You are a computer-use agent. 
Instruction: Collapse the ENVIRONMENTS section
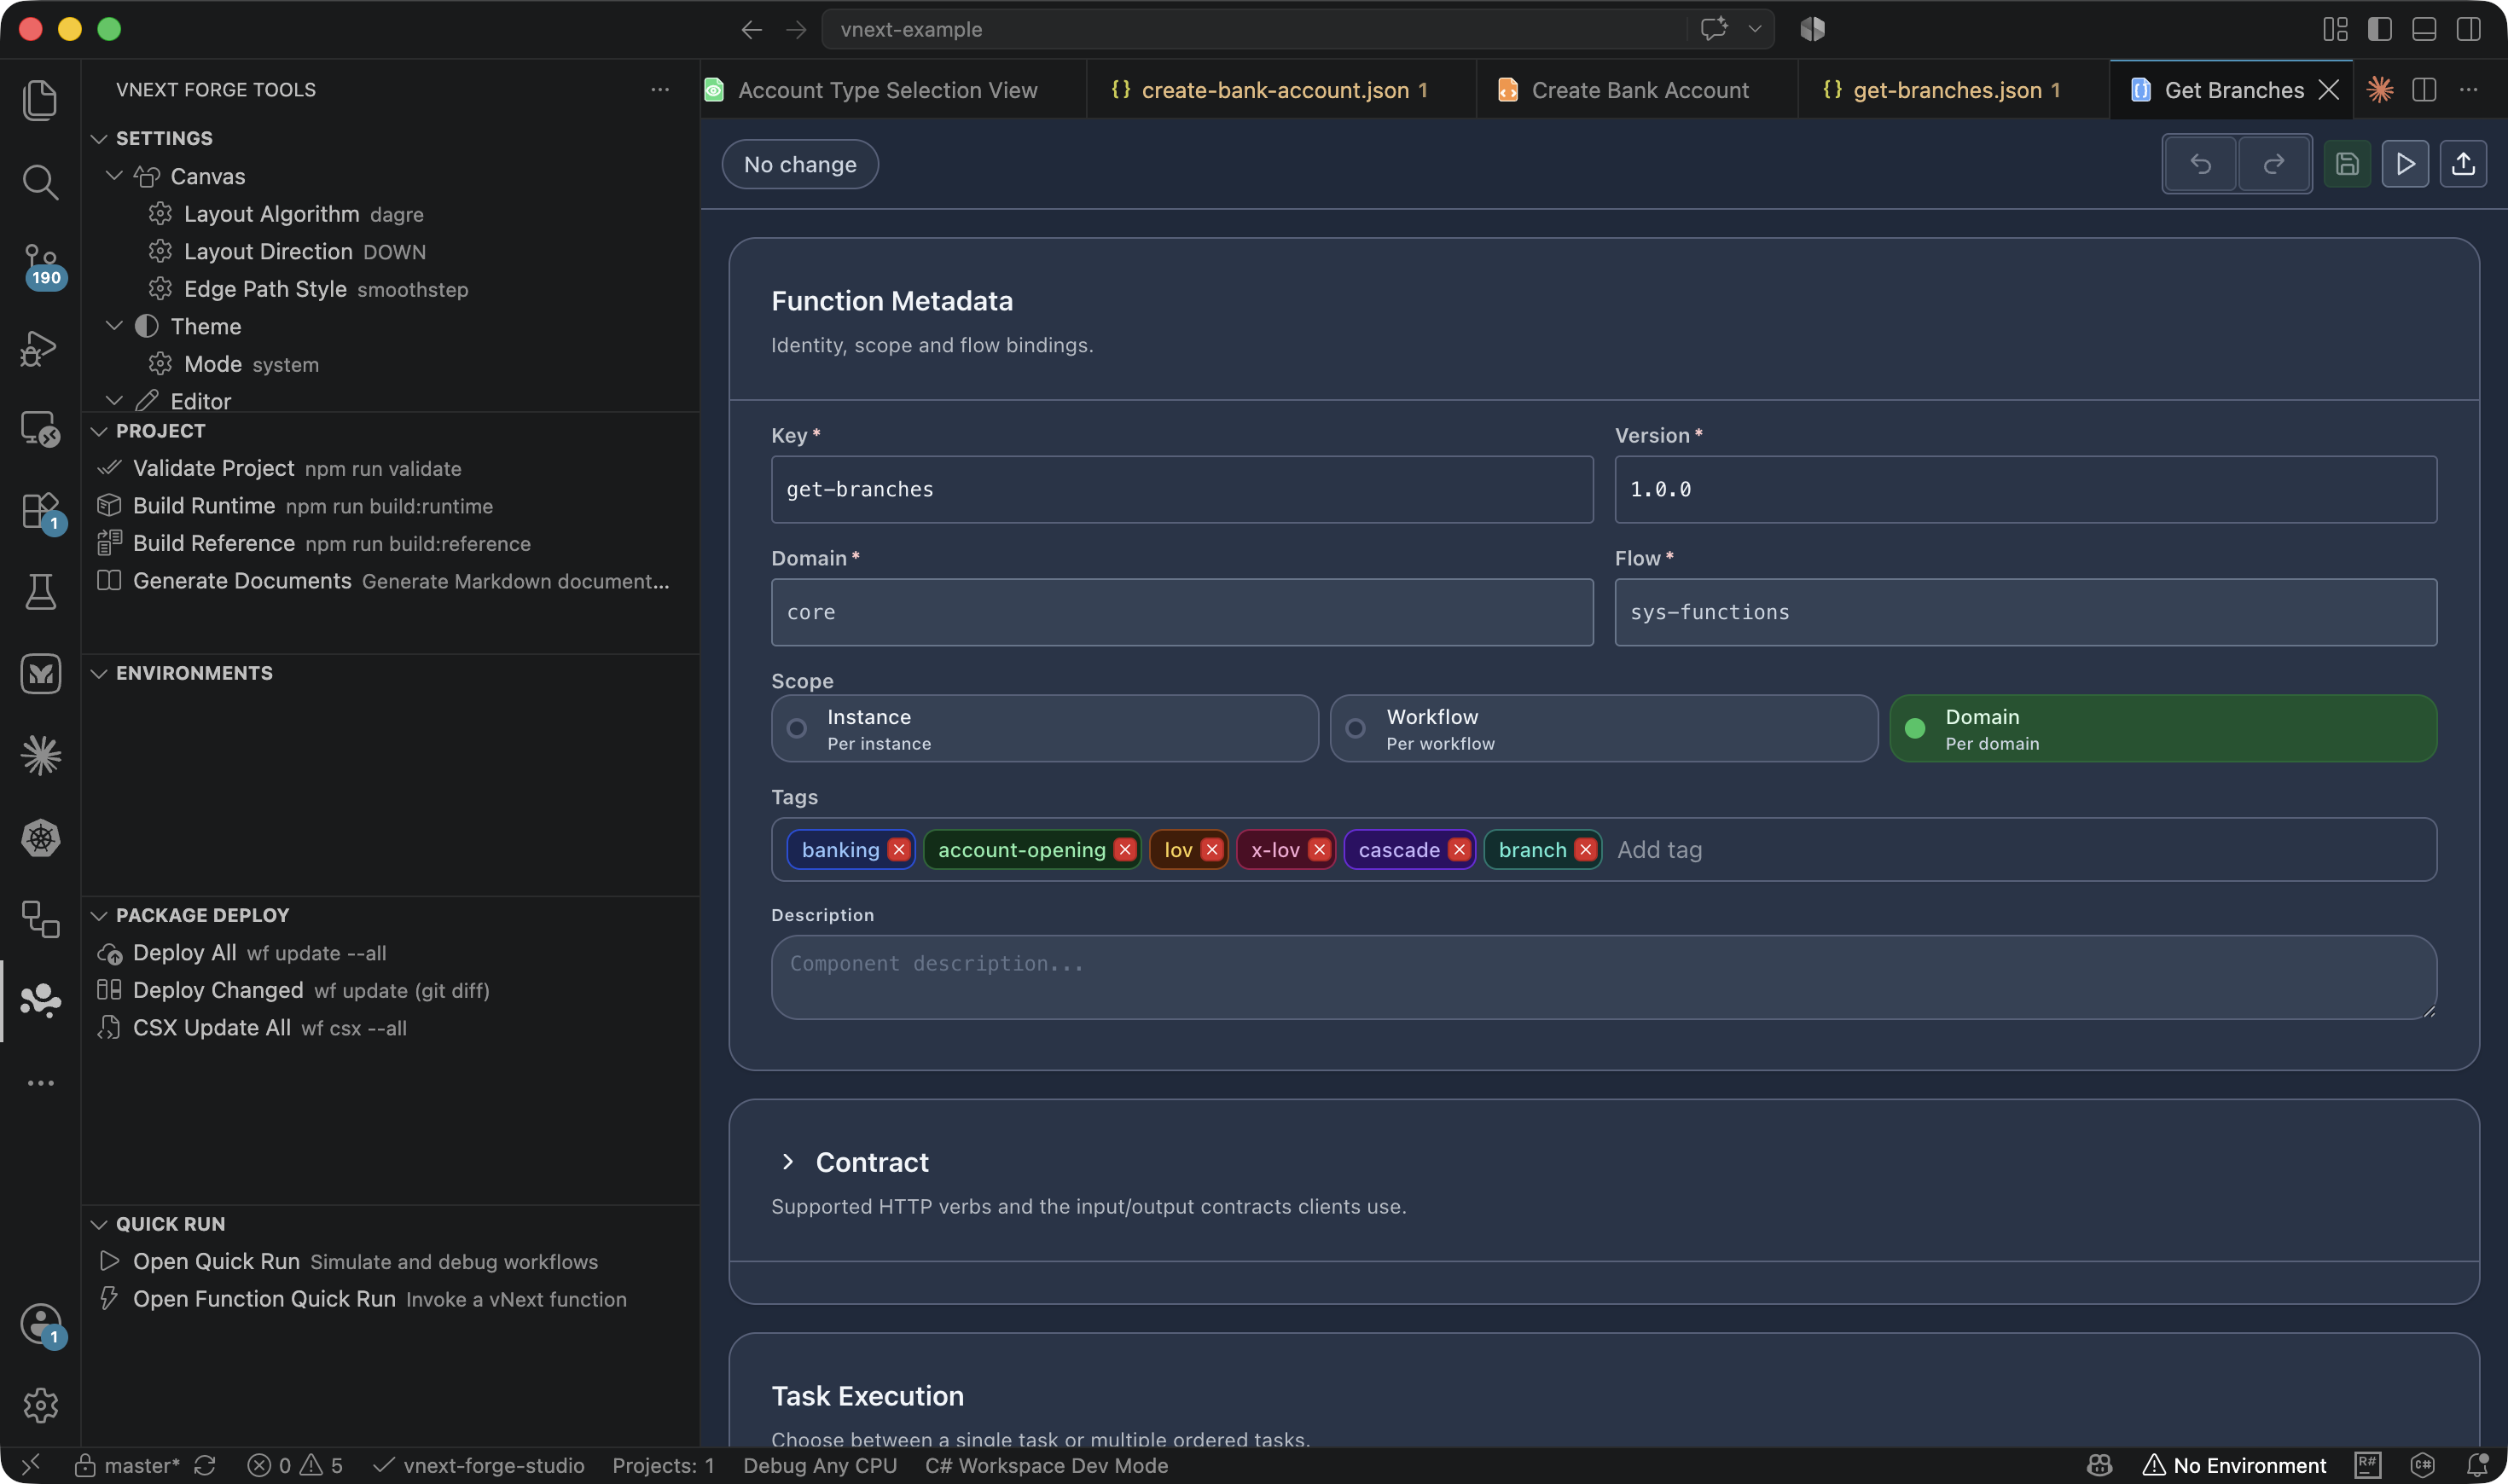99,673
